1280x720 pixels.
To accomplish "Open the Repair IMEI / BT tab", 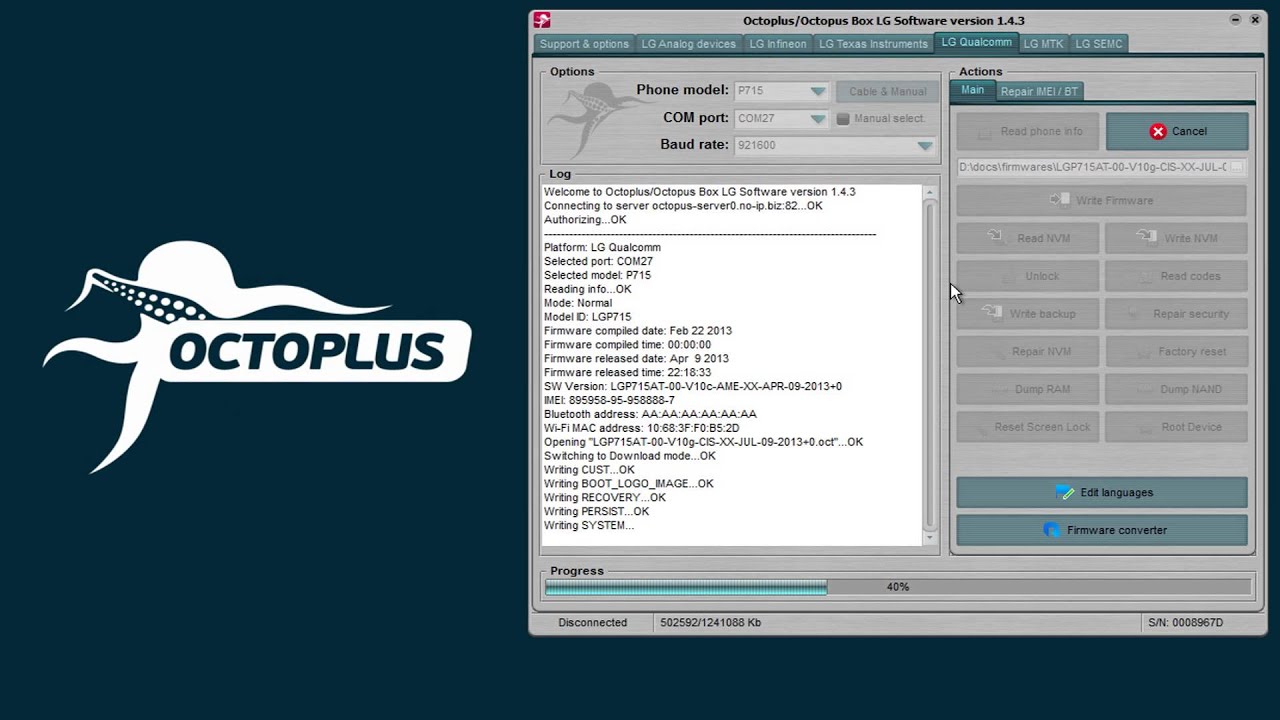I will [1039, 91].
